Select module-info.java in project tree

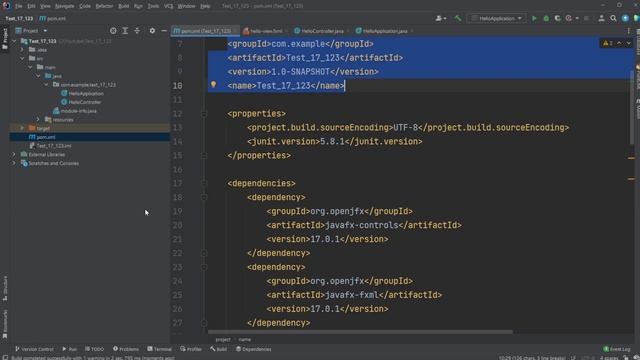[x=78, y=111]
